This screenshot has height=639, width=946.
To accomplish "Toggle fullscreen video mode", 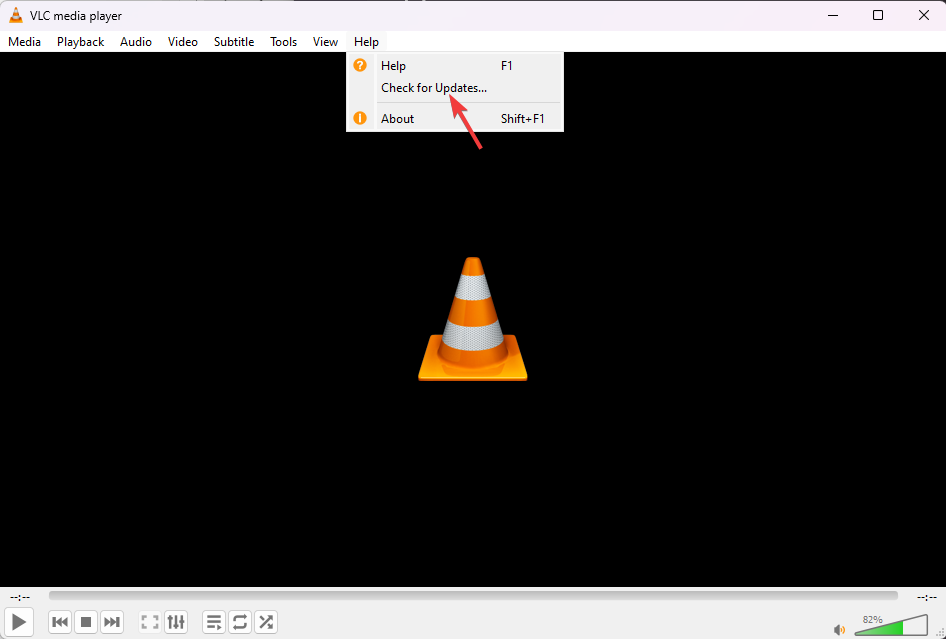I will [150, 622].
